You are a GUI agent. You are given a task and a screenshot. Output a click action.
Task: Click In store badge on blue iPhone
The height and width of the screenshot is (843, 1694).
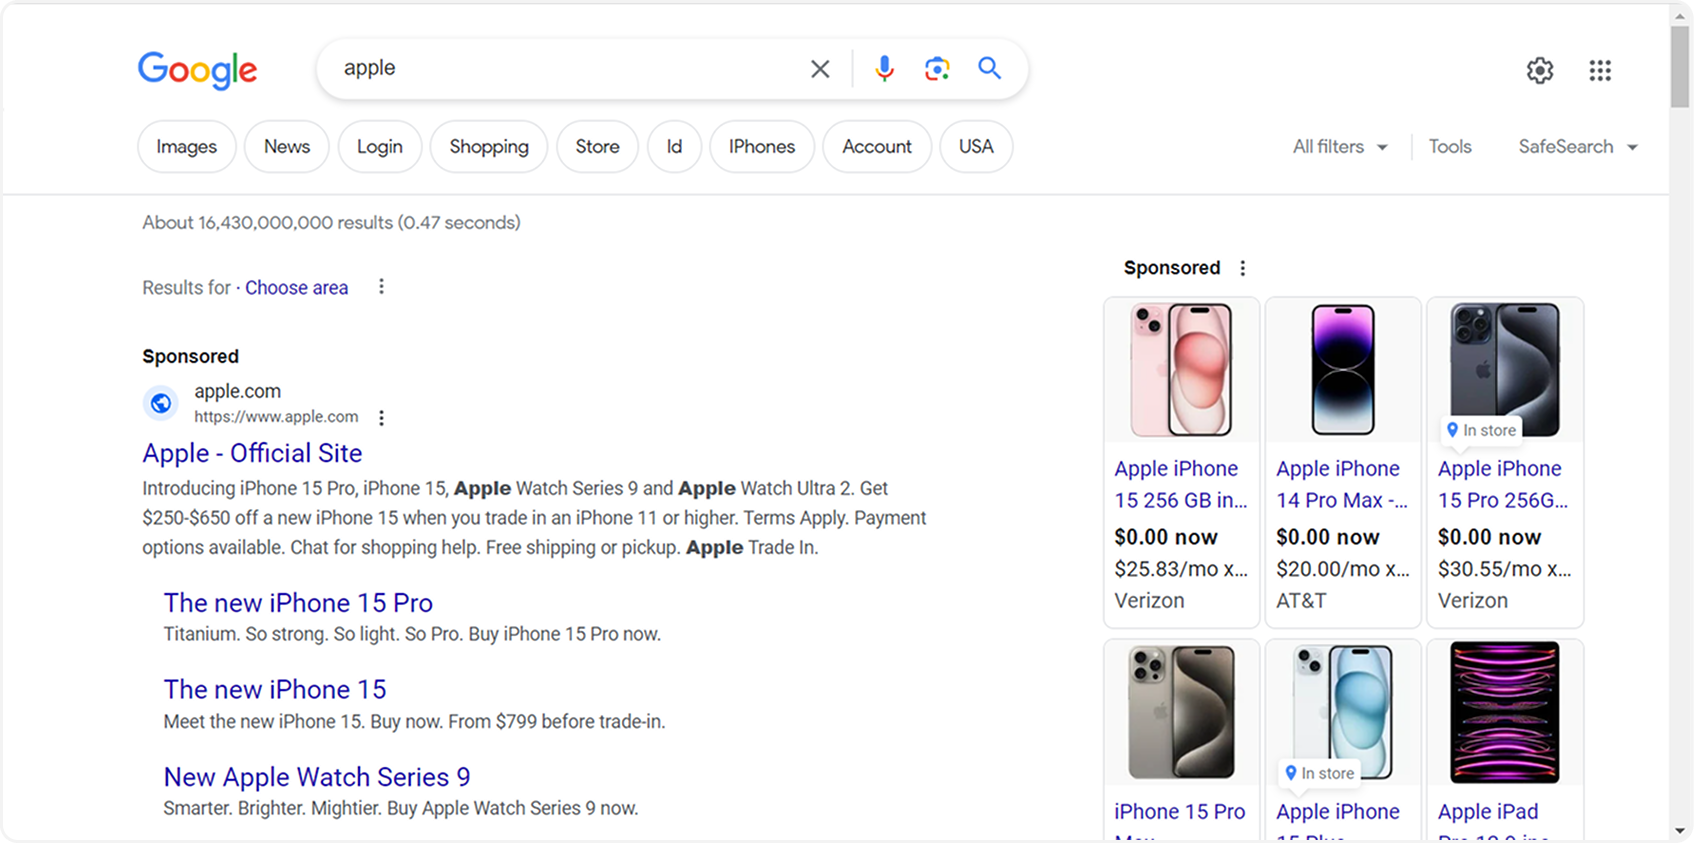point(1320,773)
